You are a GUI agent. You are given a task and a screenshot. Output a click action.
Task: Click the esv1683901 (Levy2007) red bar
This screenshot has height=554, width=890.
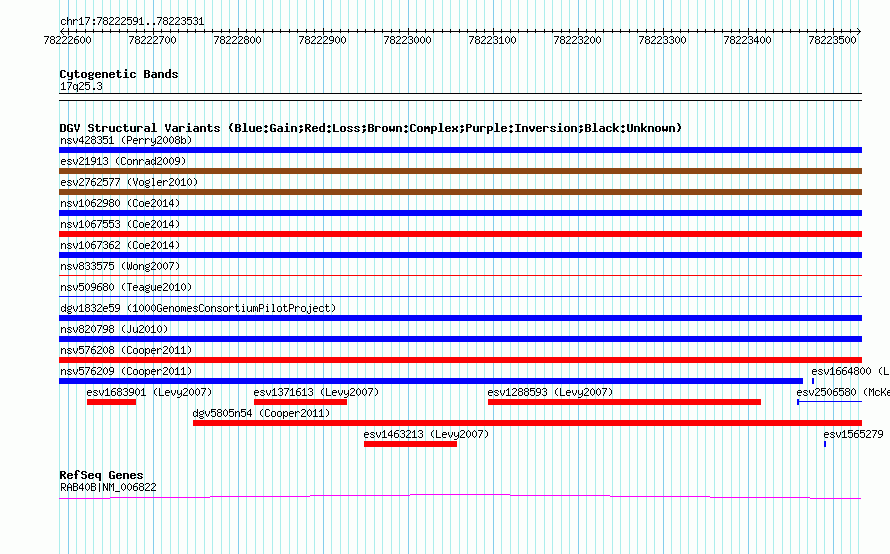pyautogui.click(x=111, y=402)
